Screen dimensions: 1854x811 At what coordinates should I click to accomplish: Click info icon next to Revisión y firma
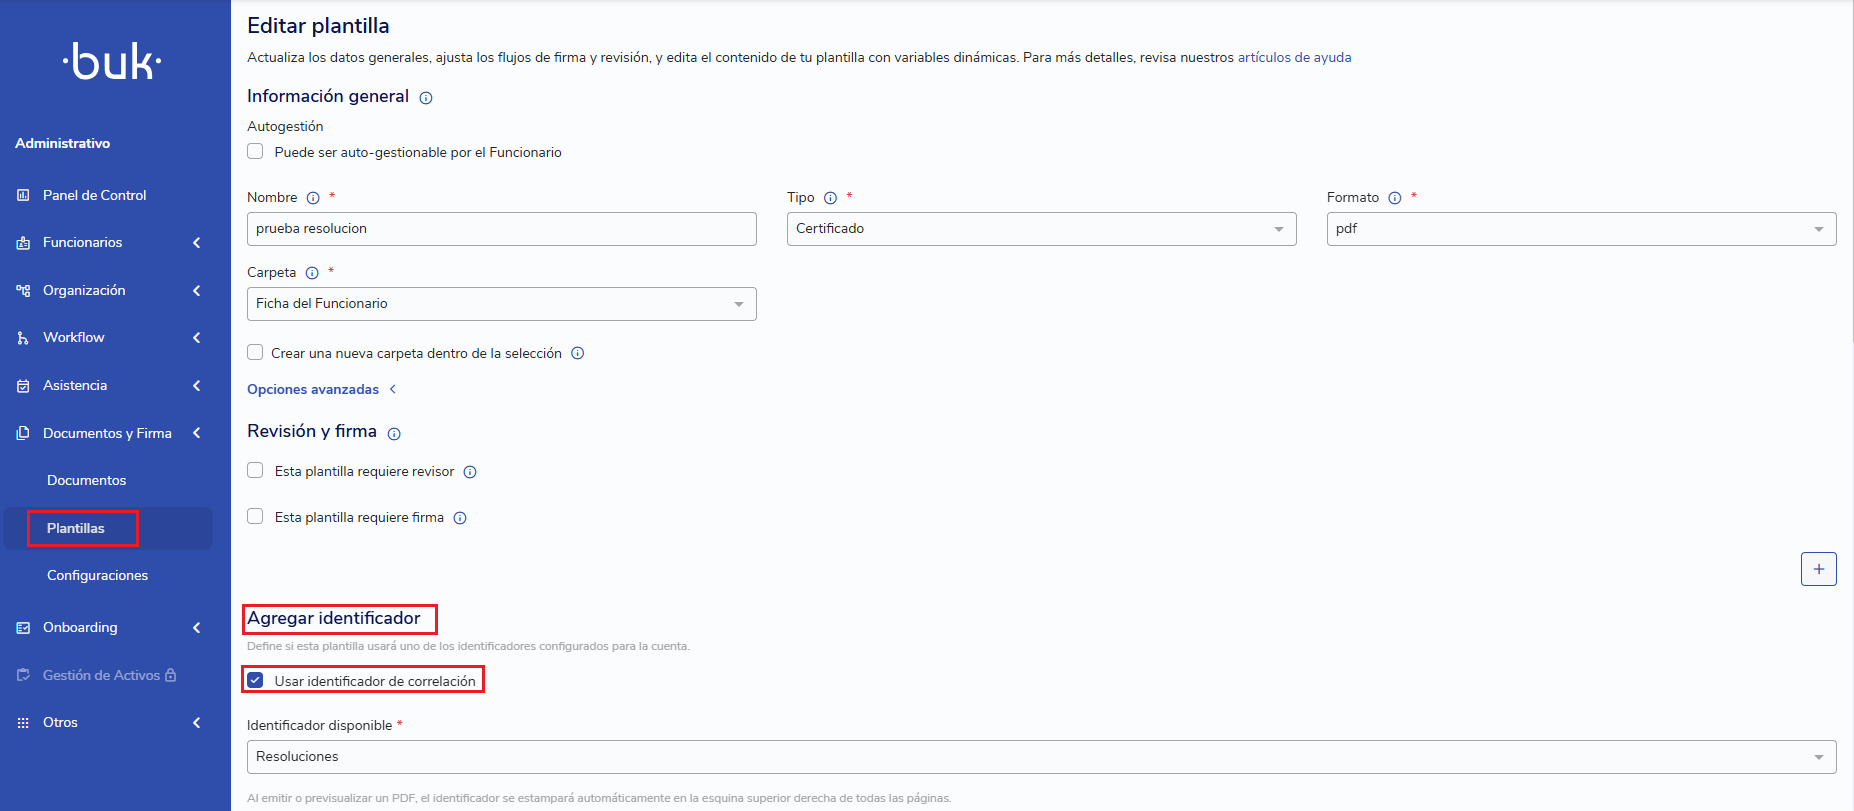click(x=394, y=434)
